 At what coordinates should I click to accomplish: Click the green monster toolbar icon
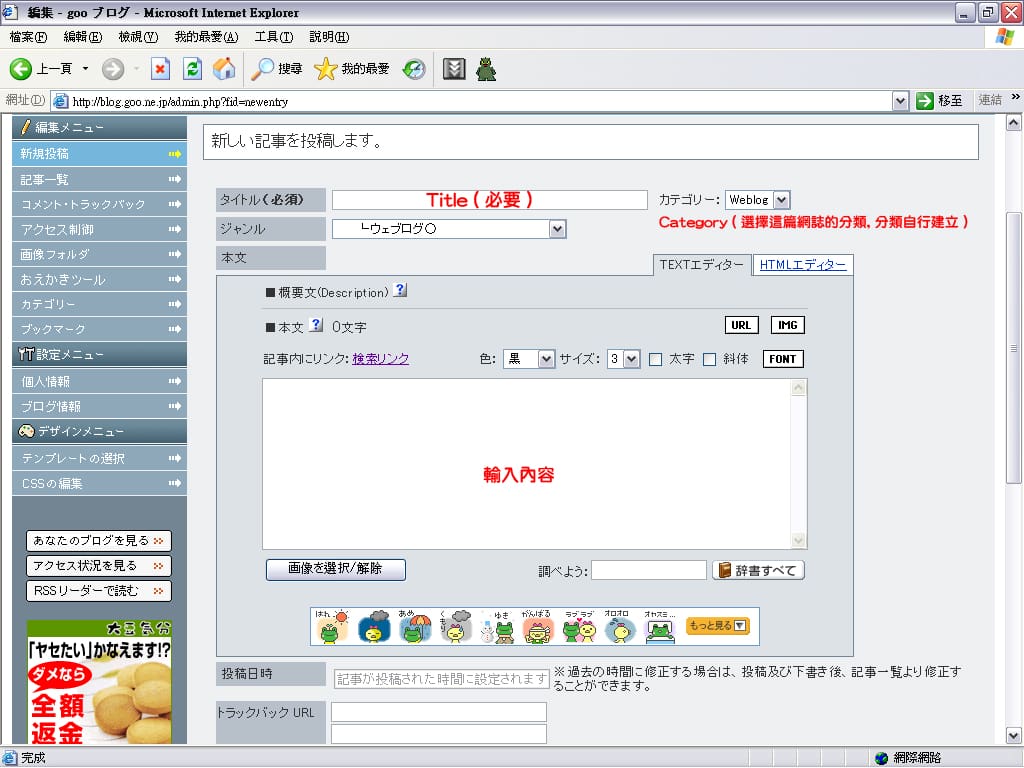(x=486, y=69)
